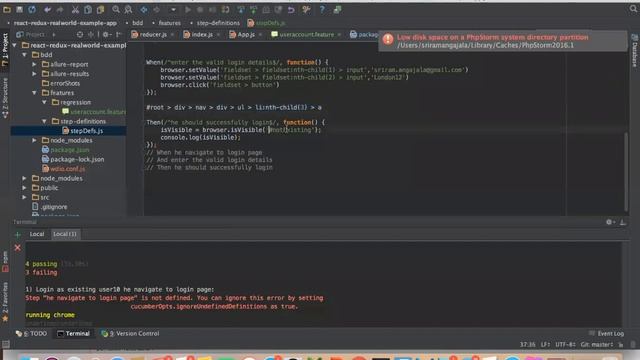Click the Copy toolbar icon

(88, 9)
